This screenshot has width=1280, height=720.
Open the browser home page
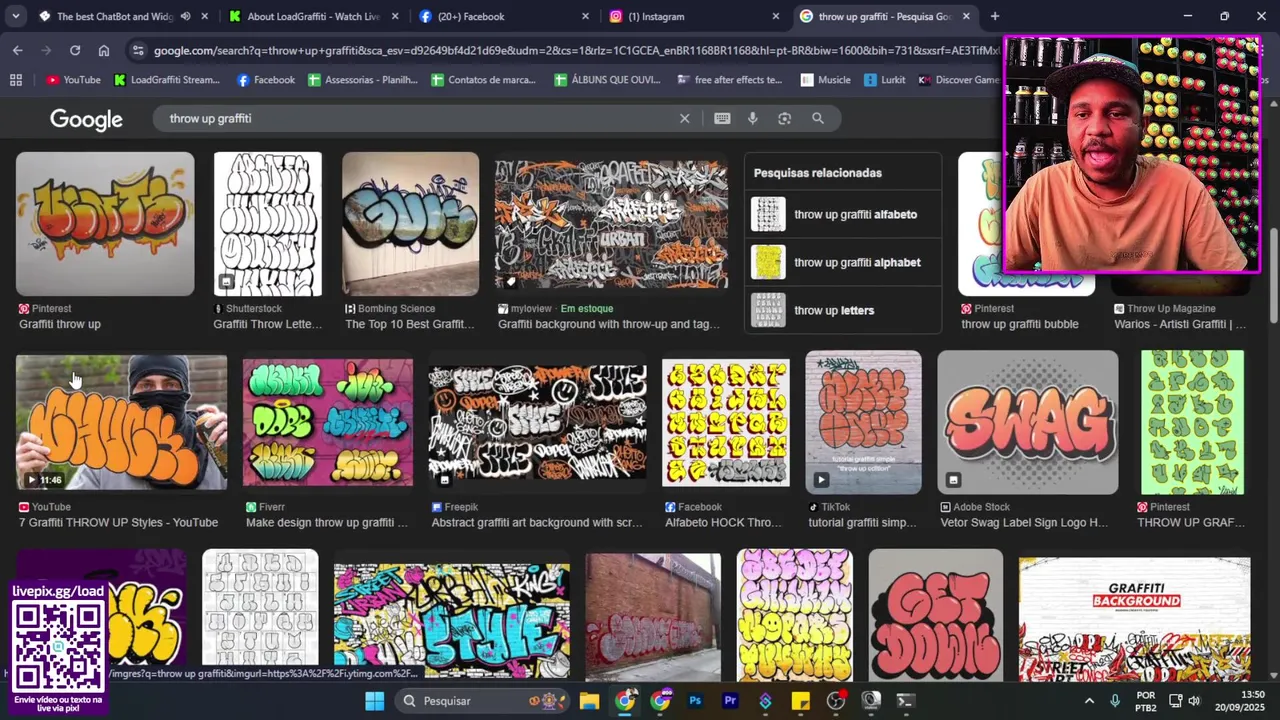[x=104, y=50]
